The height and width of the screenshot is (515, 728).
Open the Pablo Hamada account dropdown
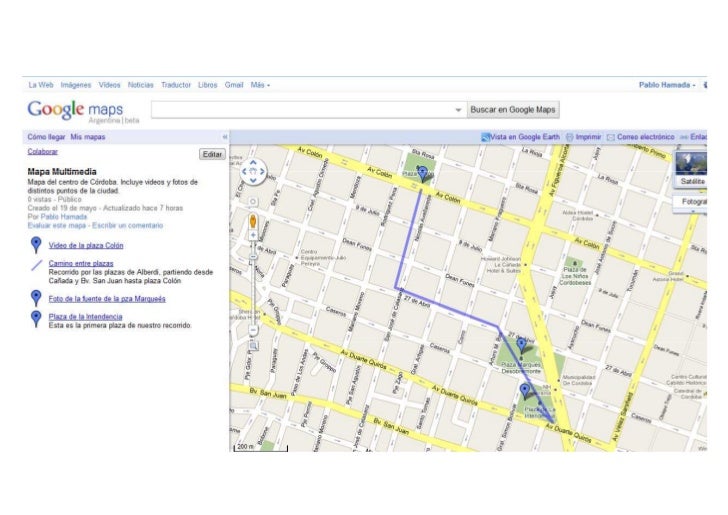(x=667, y=85)
